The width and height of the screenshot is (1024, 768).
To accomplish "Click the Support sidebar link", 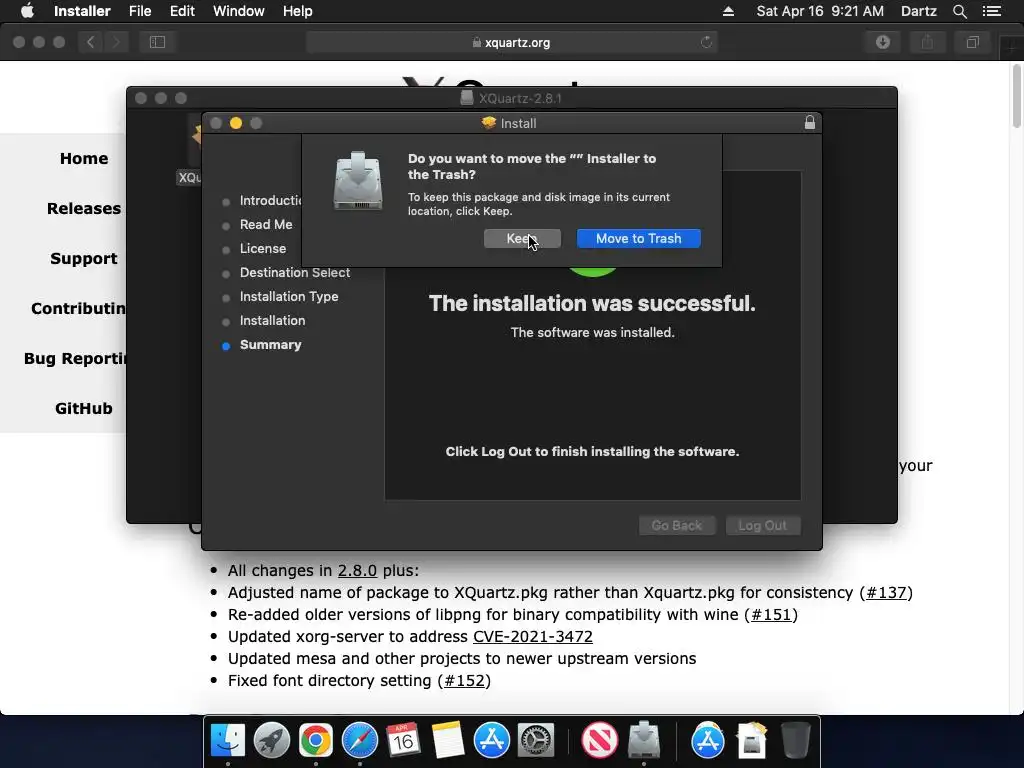I will click(x=84, y=259).
